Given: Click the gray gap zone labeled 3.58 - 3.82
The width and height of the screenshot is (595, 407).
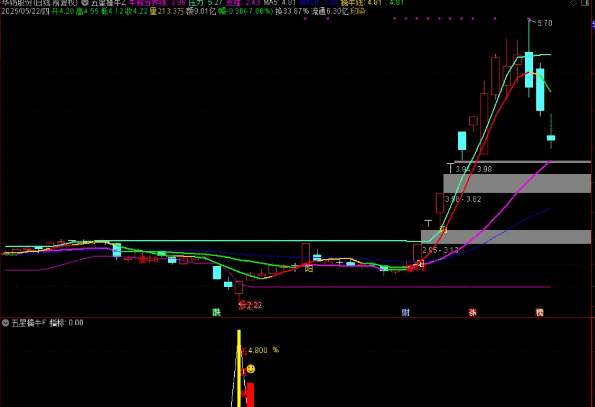Looking at the screenshot, I should pos(517,183).
